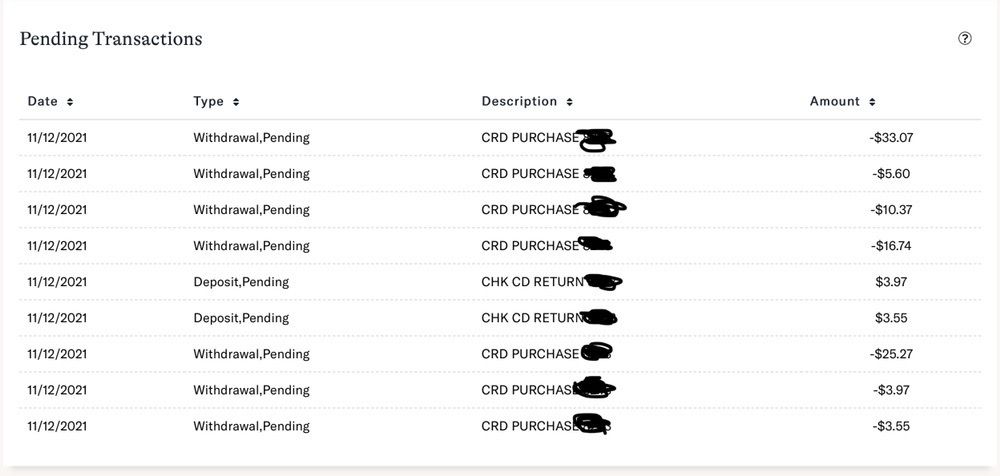
Task: Sort by the Type column arrows
Action: coord(236,102)
